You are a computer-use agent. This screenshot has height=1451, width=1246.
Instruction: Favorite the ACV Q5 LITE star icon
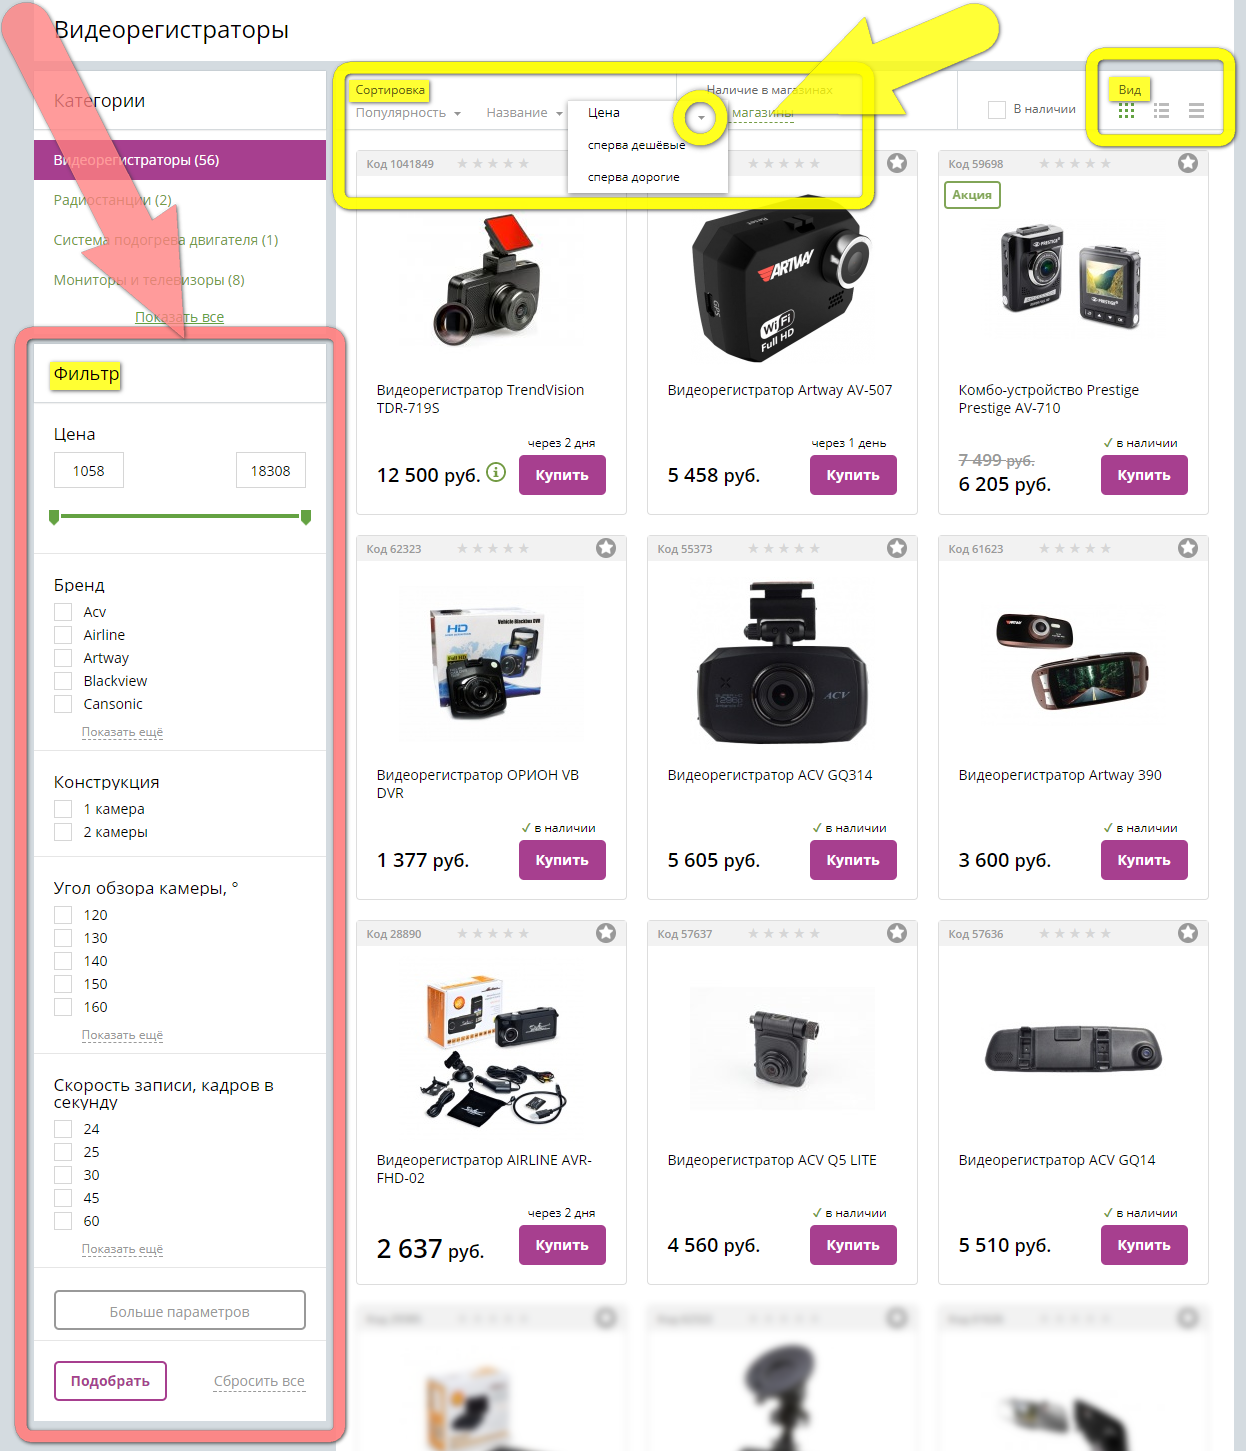897,933
